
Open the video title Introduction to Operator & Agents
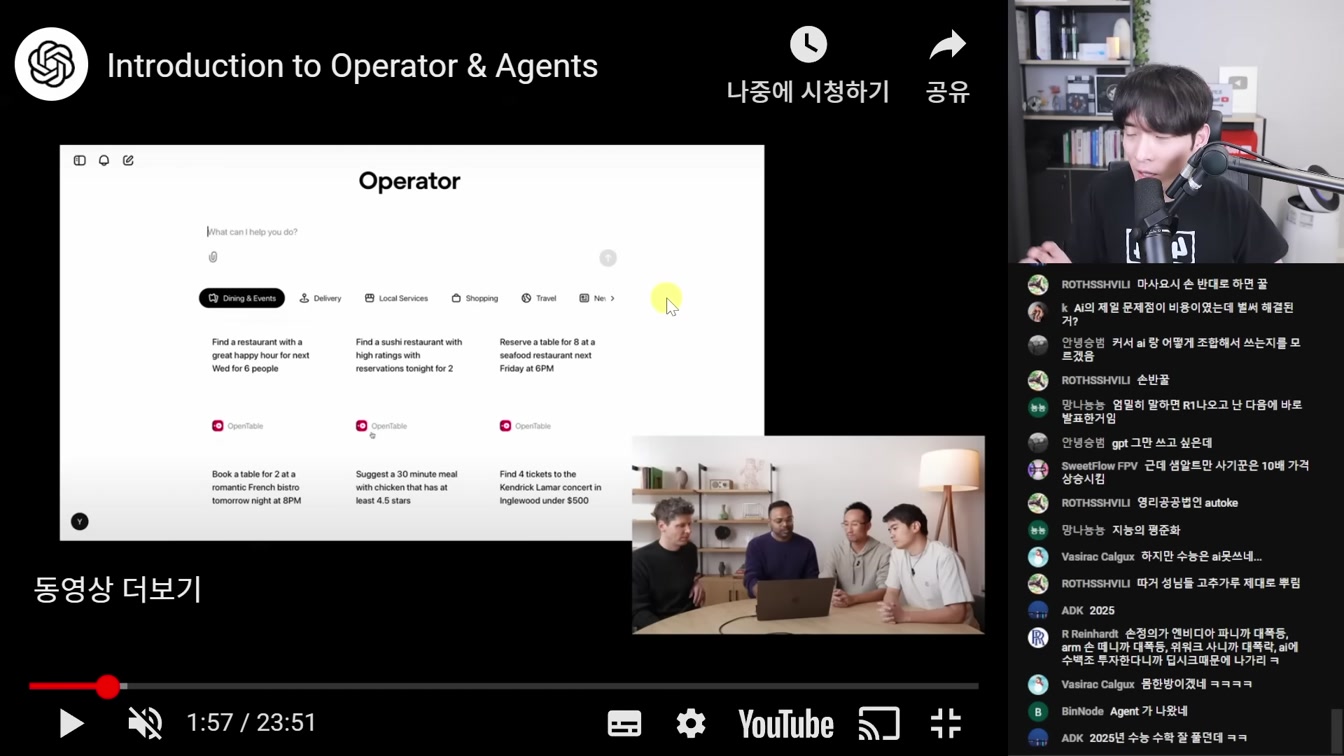(352, 66)
